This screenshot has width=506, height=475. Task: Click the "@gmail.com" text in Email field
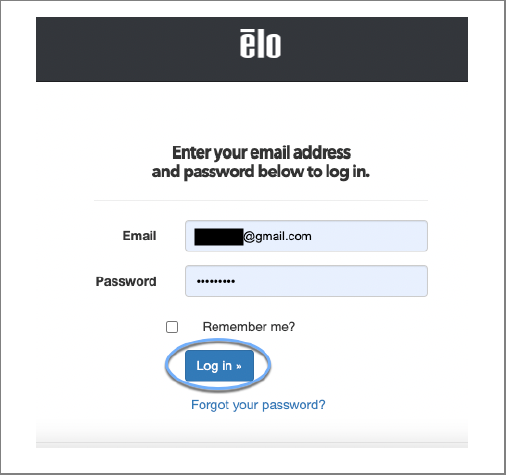click(277, 236)
